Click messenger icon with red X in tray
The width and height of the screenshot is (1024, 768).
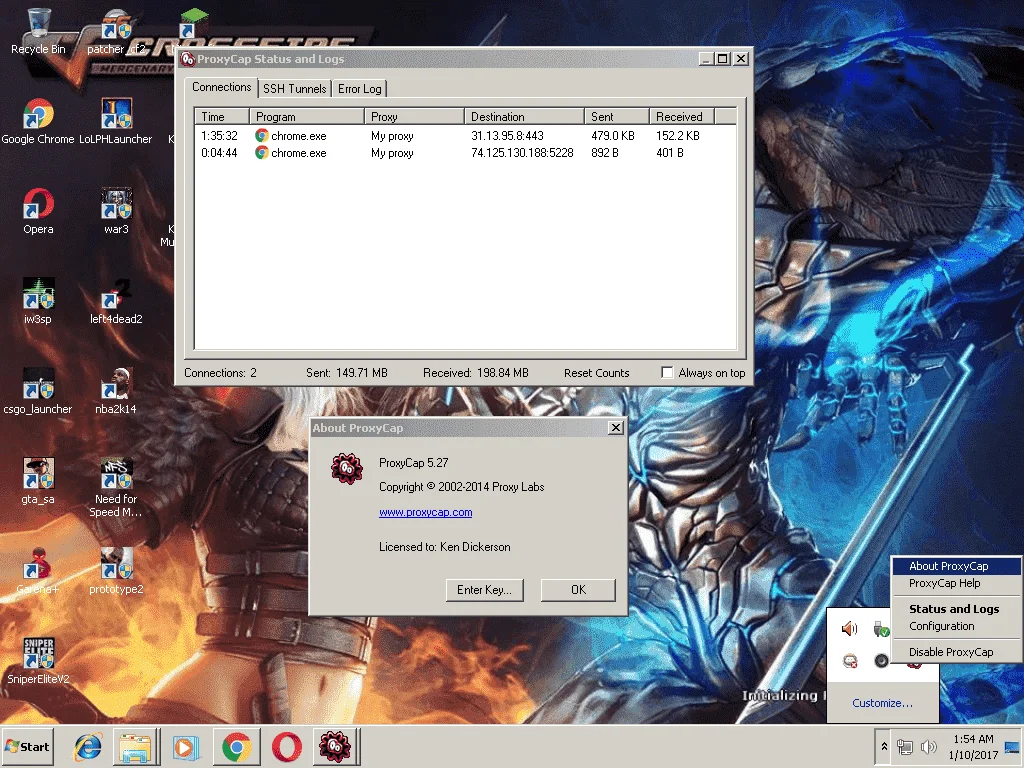[x=849, y=660]
